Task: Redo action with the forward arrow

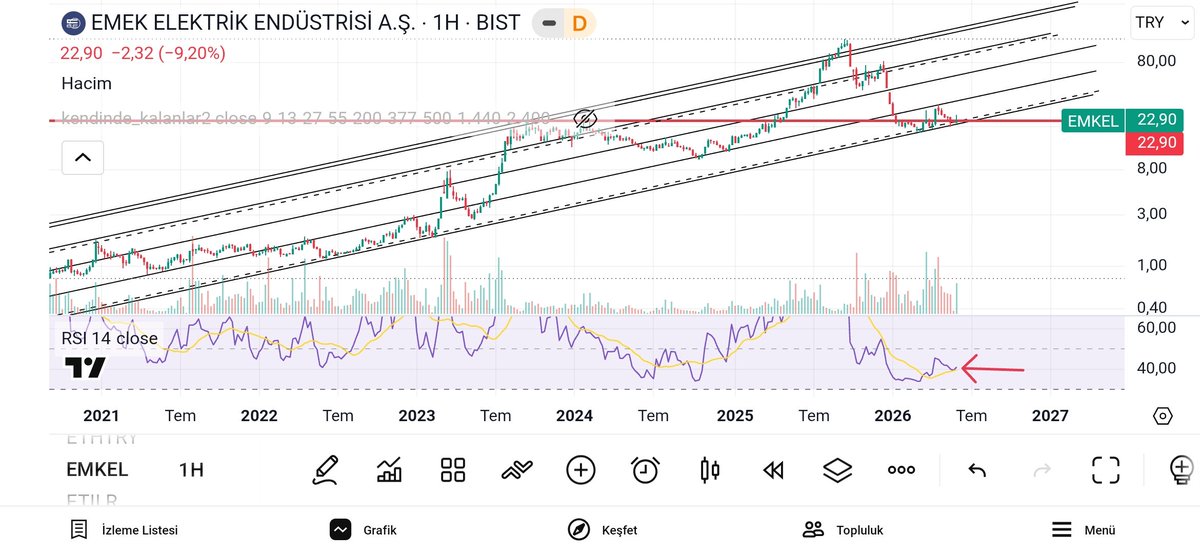Action: click(x=1041, y=469)
